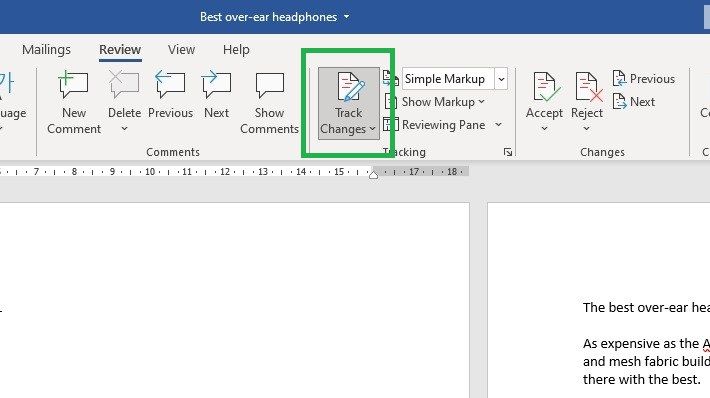This screenshot has width=710, height=398.
Task: Click the Reviewing Pane button
Action: point(443,125)
